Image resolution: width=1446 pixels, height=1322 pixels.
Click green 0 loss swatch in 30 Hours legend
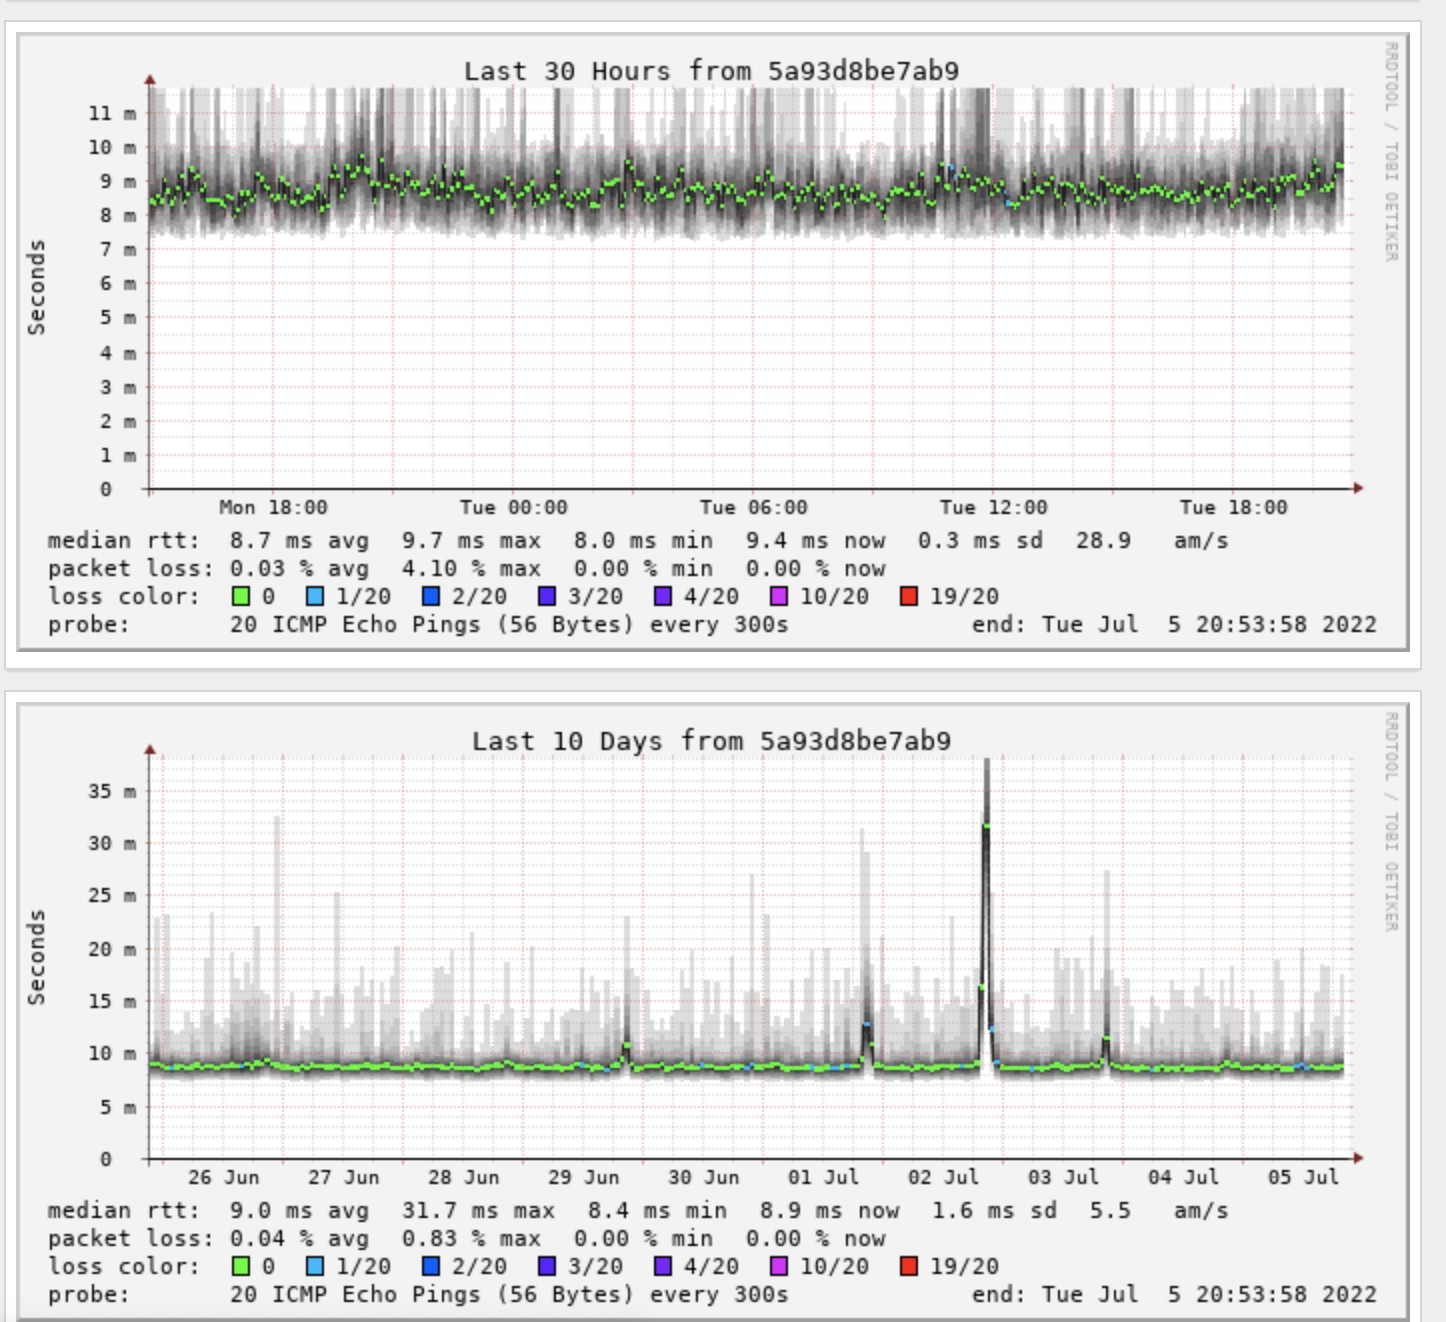pyautogui.click(x=240, y=596)
